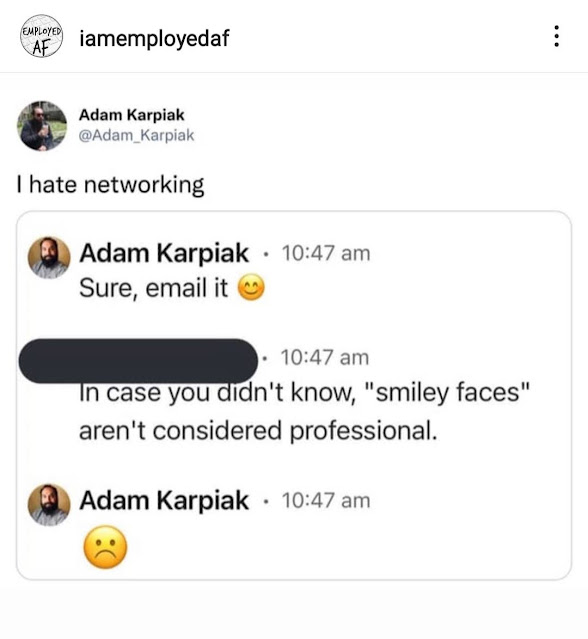This screenshot has width=588, height=639.
Task: Click the frowning face emoji
Action: click(105, 547)
